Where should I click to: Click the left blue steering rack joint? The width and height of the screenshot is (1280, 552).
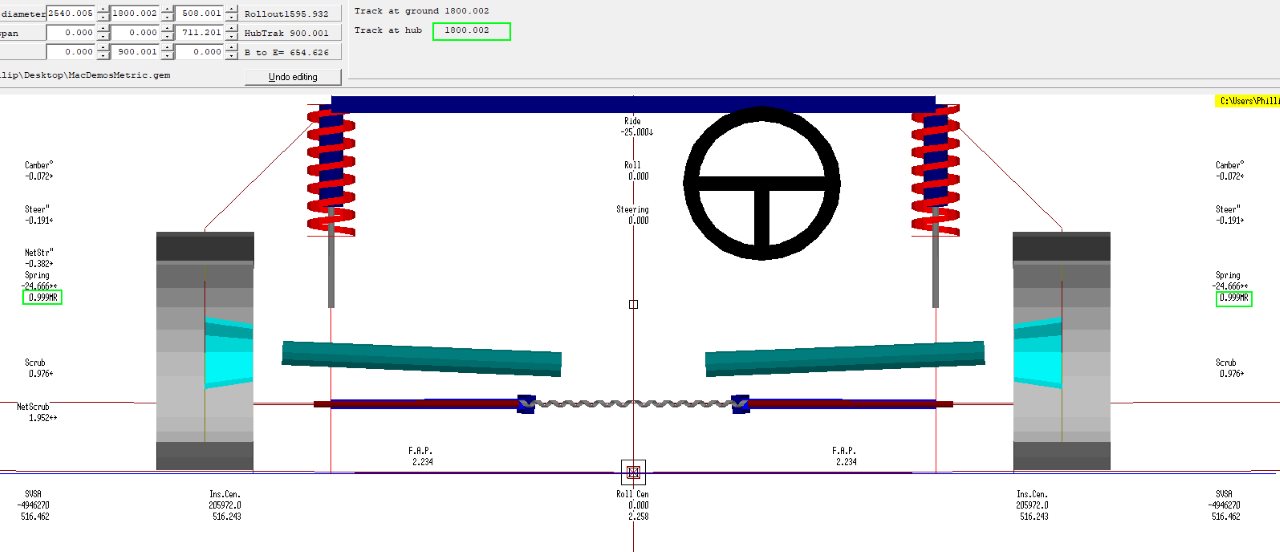coord(525,404)
